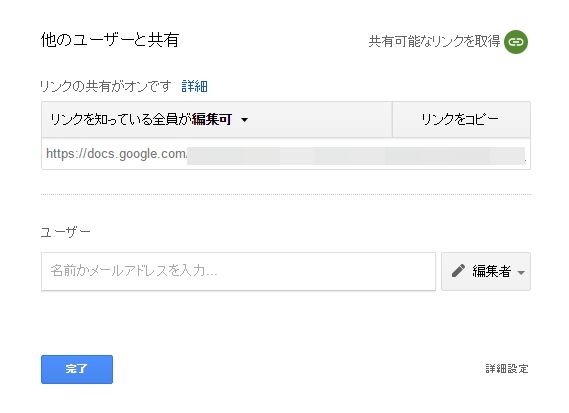The height and width of the screenshot is (413, 569).
Task: Open the 詳細 link about link sharing
Action: coord(195,86)
